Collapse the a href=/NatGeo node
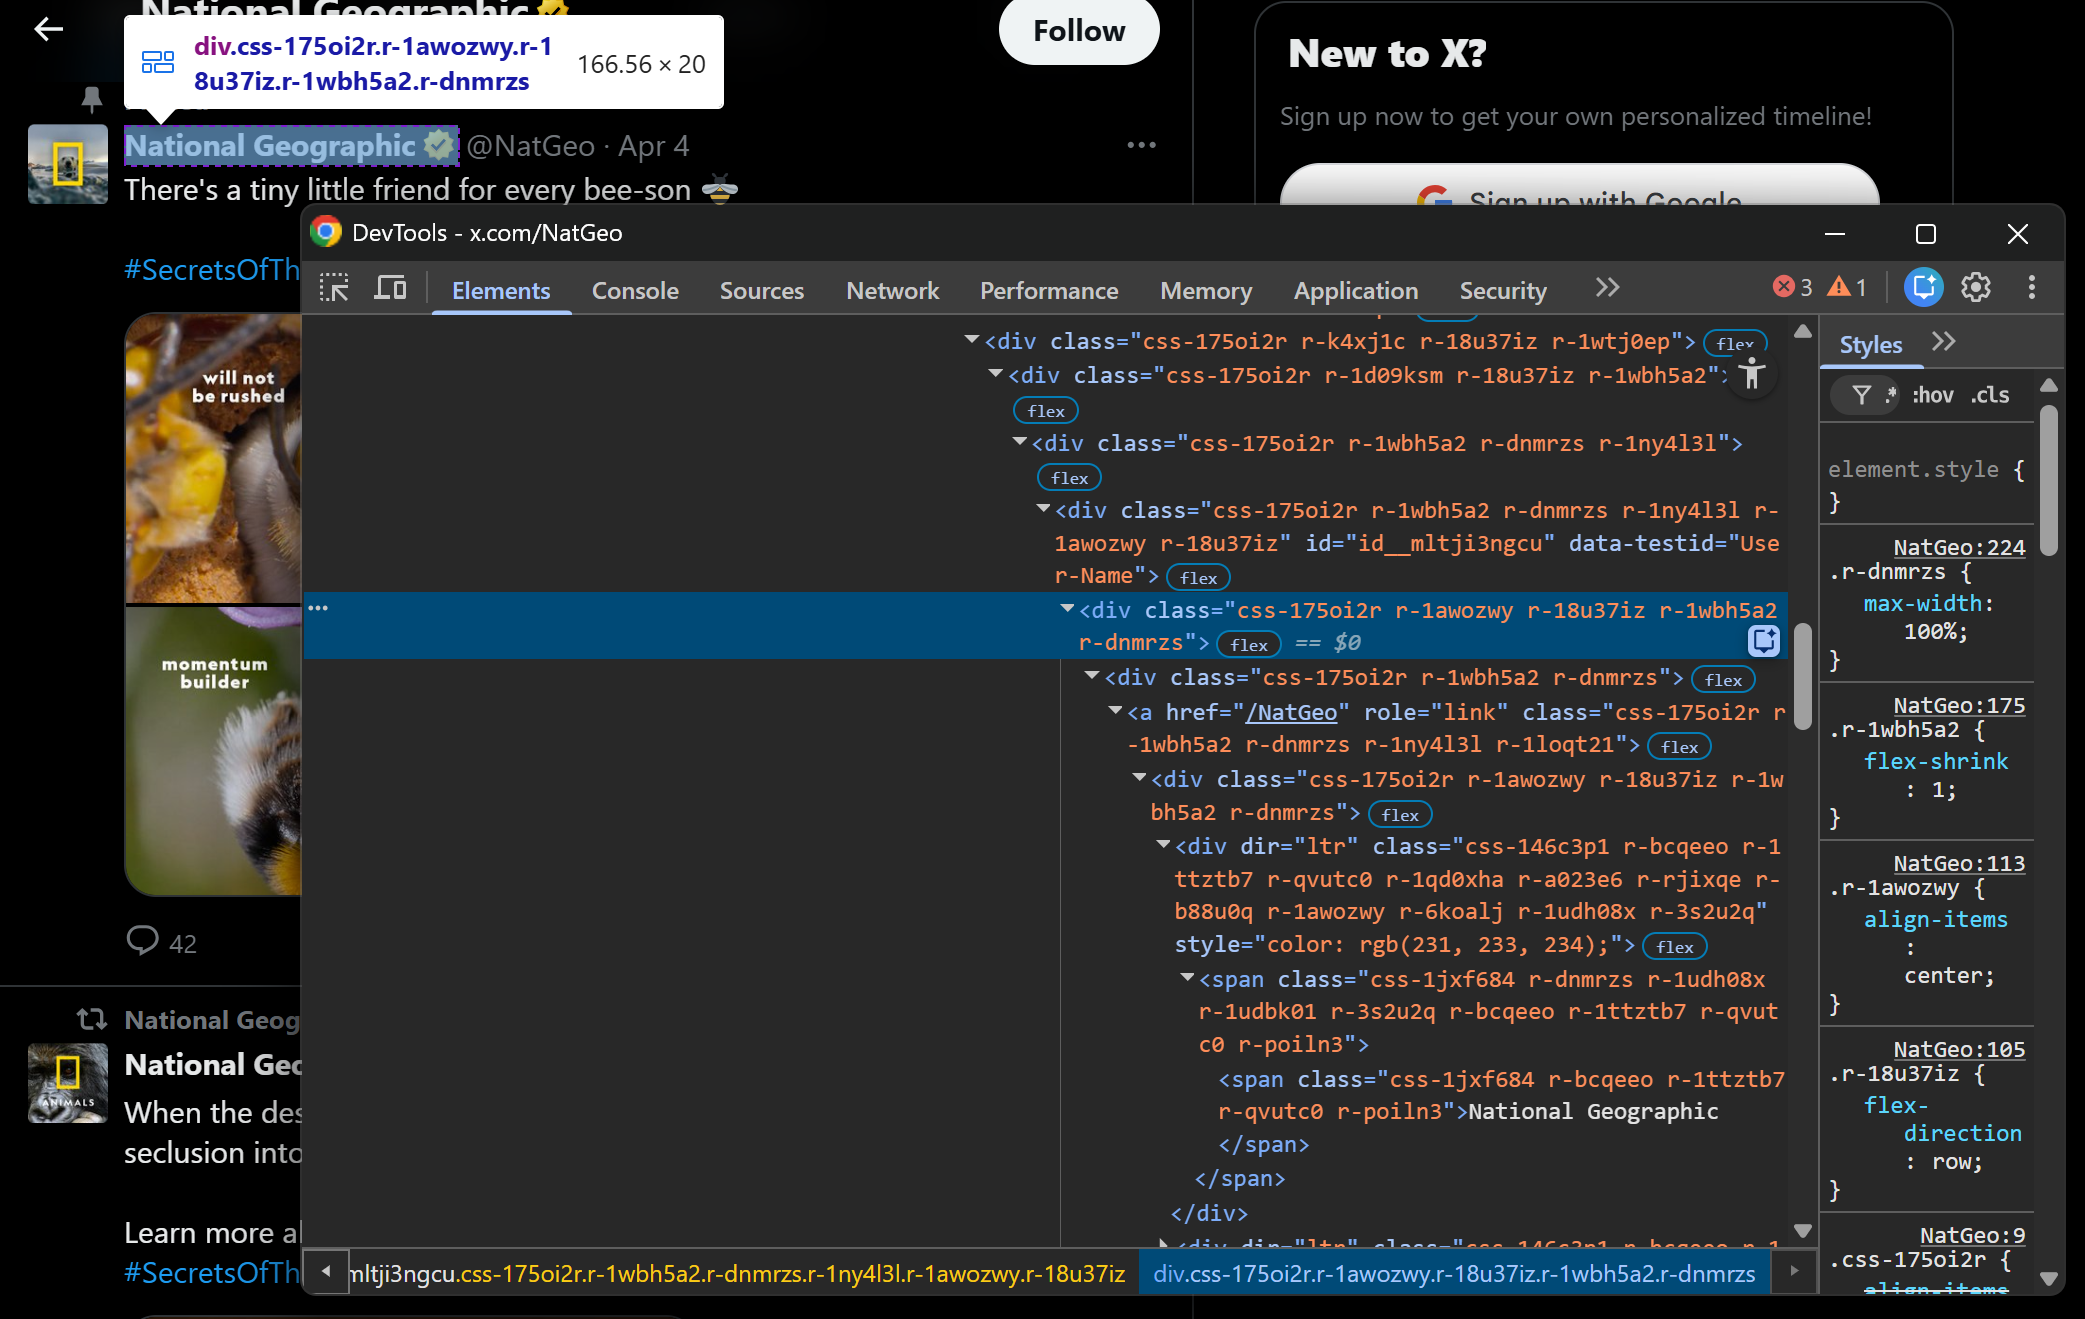 [x=1115, y=710]
